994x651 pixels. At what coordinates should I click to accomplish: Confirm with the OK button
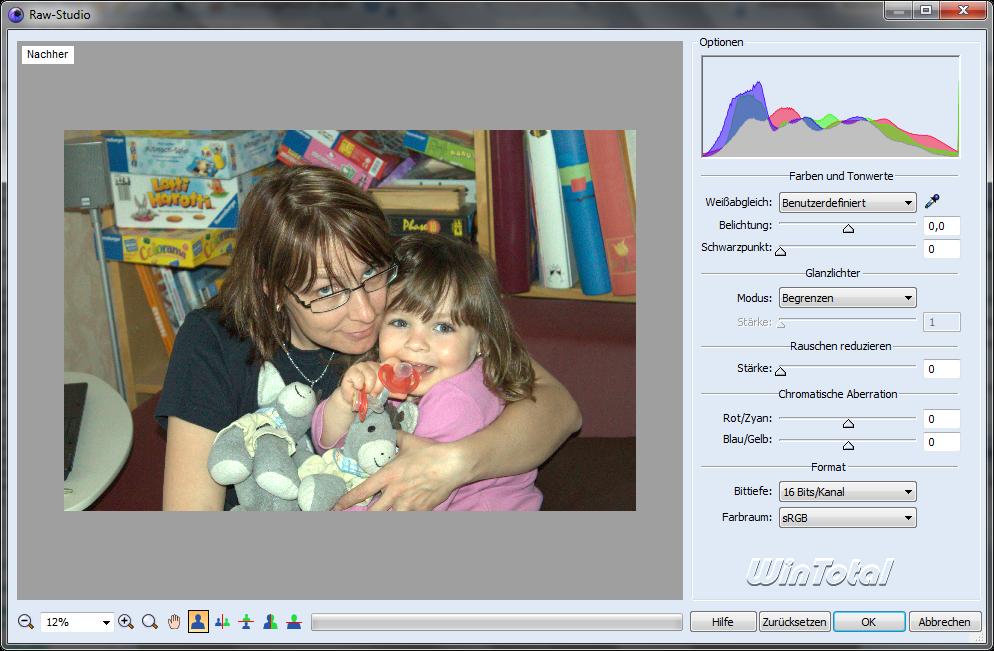[x=868, y=622]
